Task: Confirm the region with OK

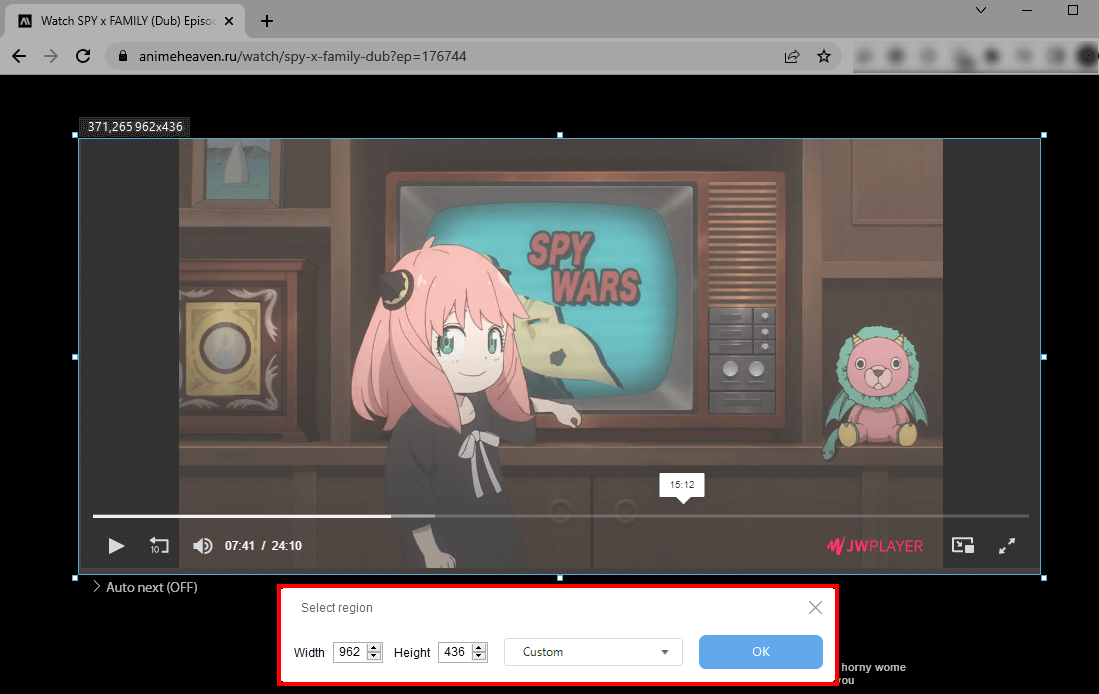Action: 760,652
